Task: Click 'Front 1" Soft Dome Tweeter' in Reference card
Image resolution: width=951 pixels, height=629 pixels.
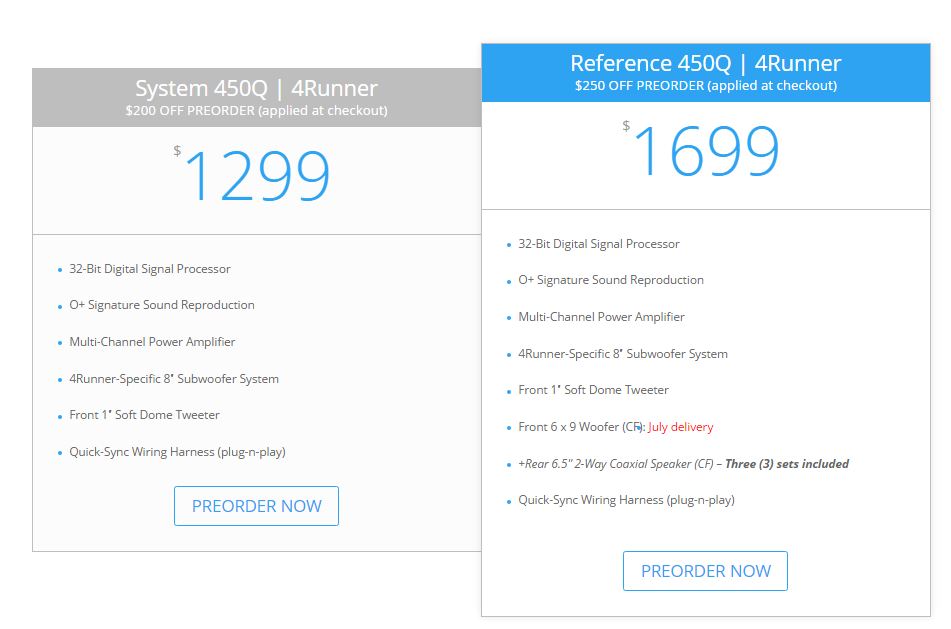Action: [x=593, y=390]
